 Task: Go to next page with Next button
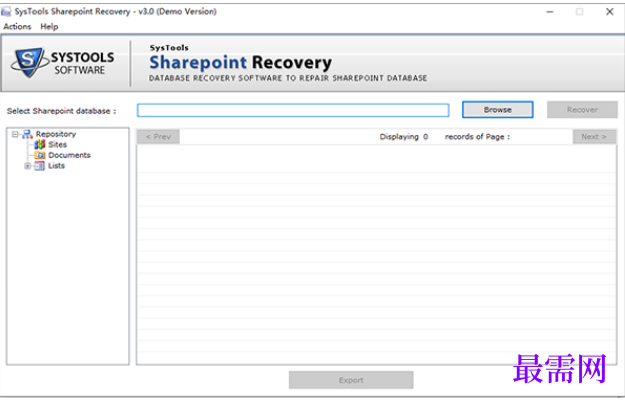(x=594, y=137)
